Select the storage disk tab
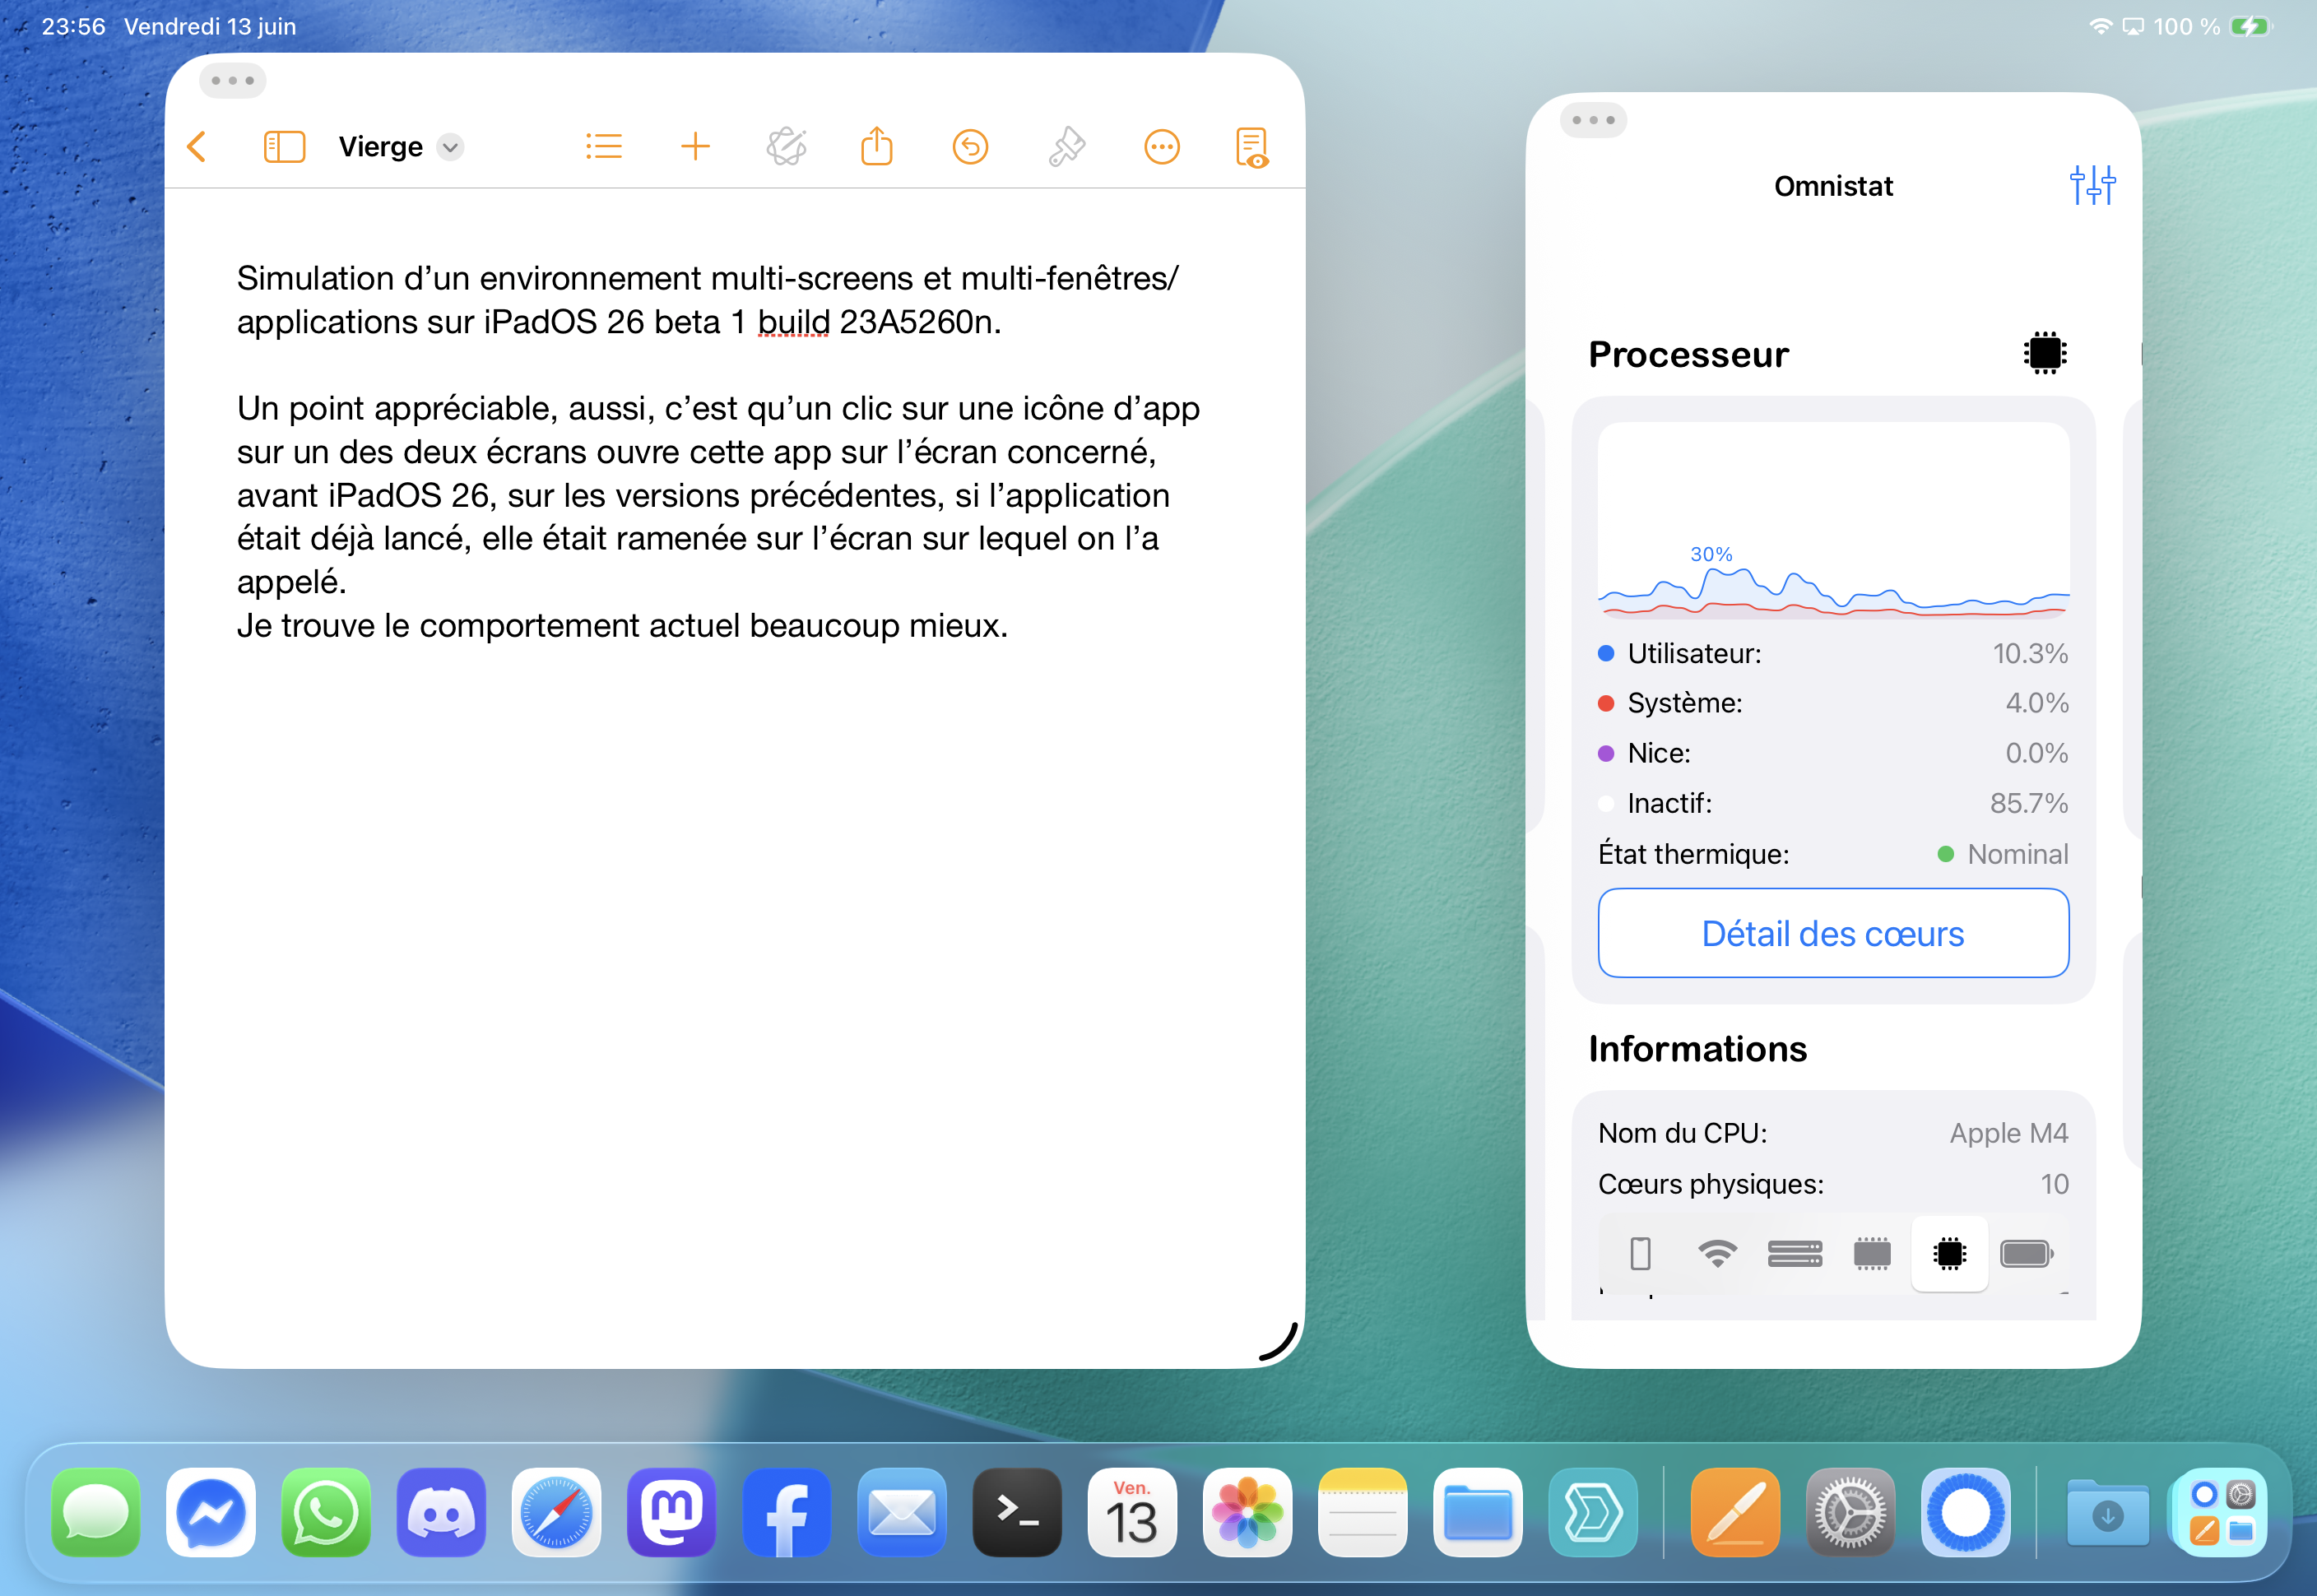Image resolution: width=2317 pixels, height=1596 pixels. coord(1795,1253)
